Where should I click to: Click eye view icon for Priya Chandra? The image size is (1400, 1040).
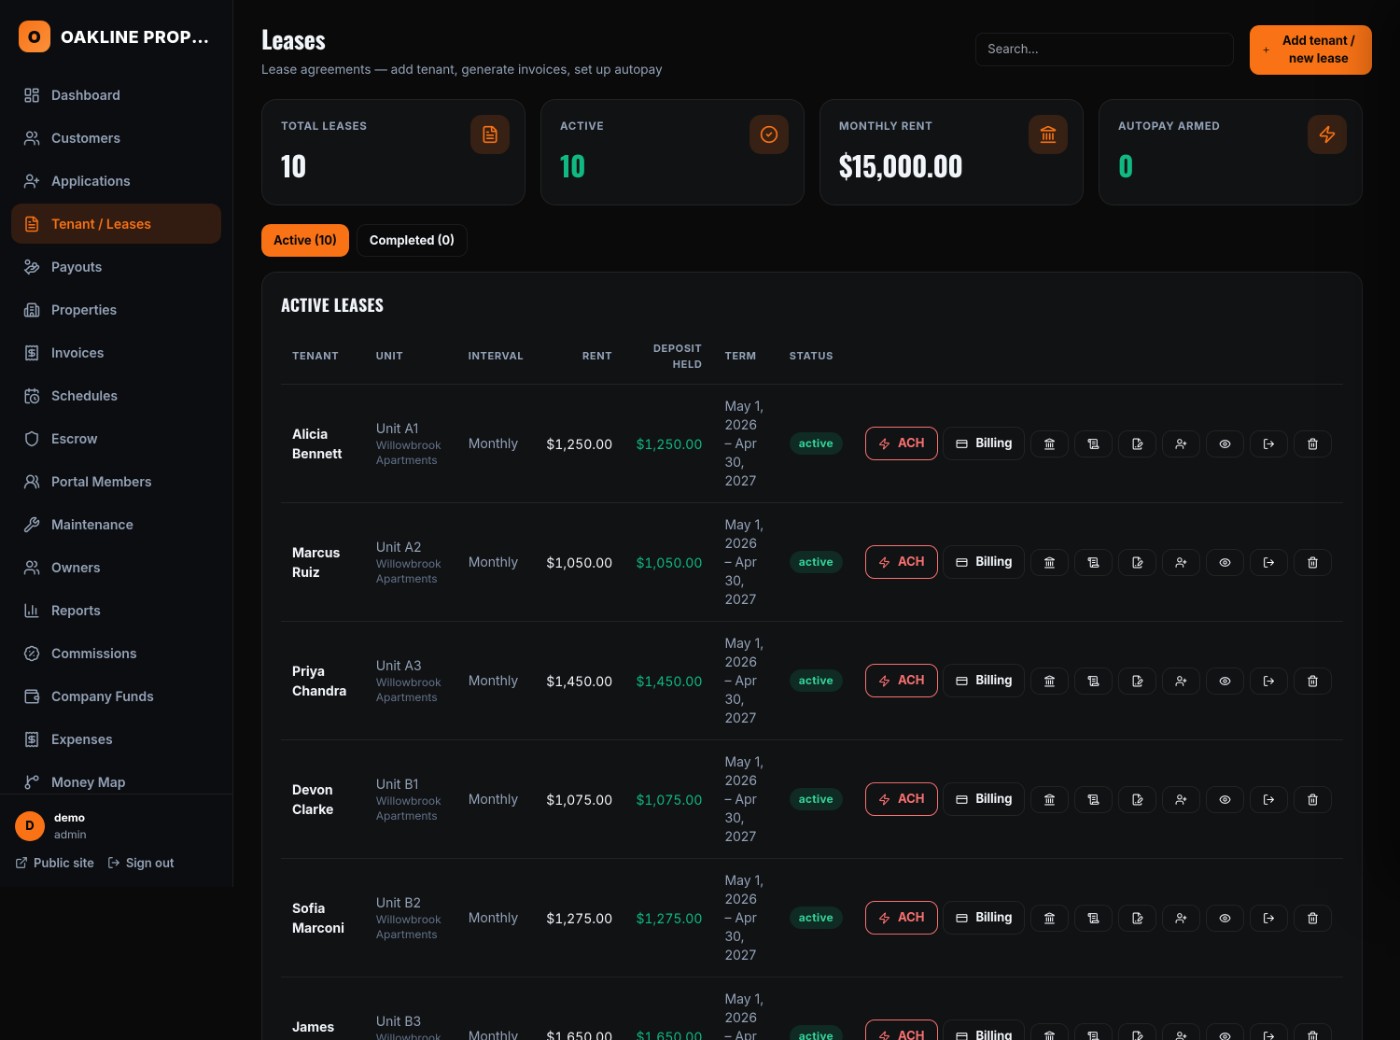1225,681
